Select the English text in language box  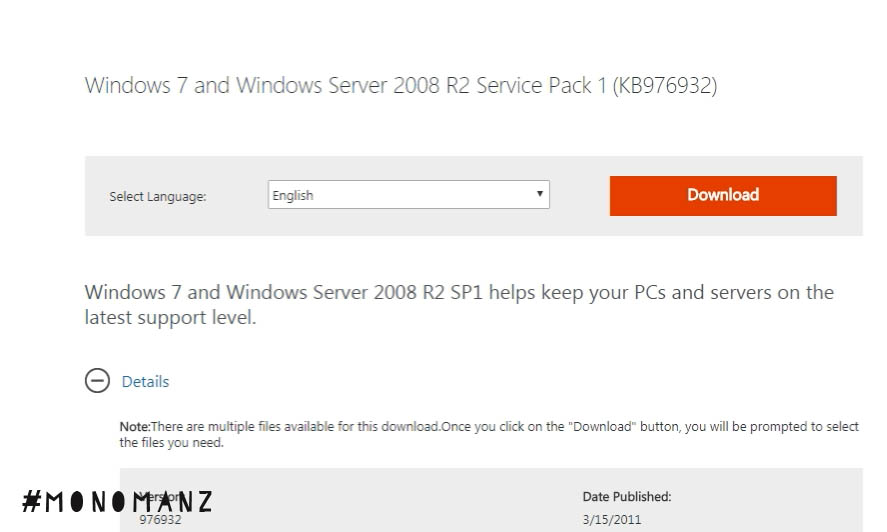point(293,196)
